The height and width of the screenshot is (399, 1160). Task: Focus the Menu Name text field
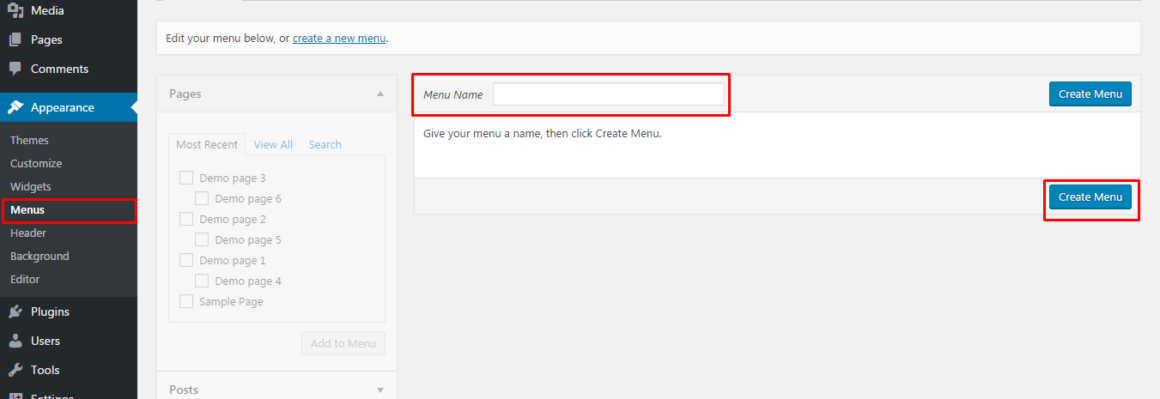pyautogui.click(x=609, y=94)
